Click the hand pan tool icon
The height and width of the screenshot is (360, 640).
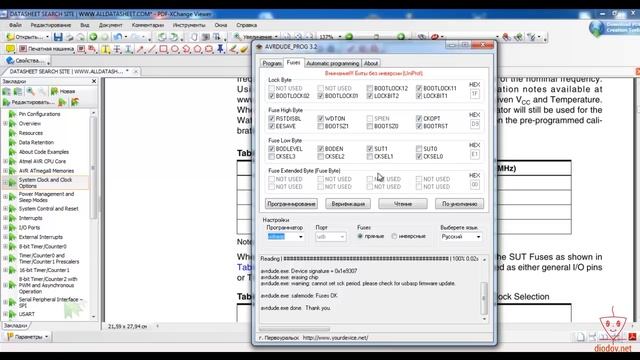194,37
